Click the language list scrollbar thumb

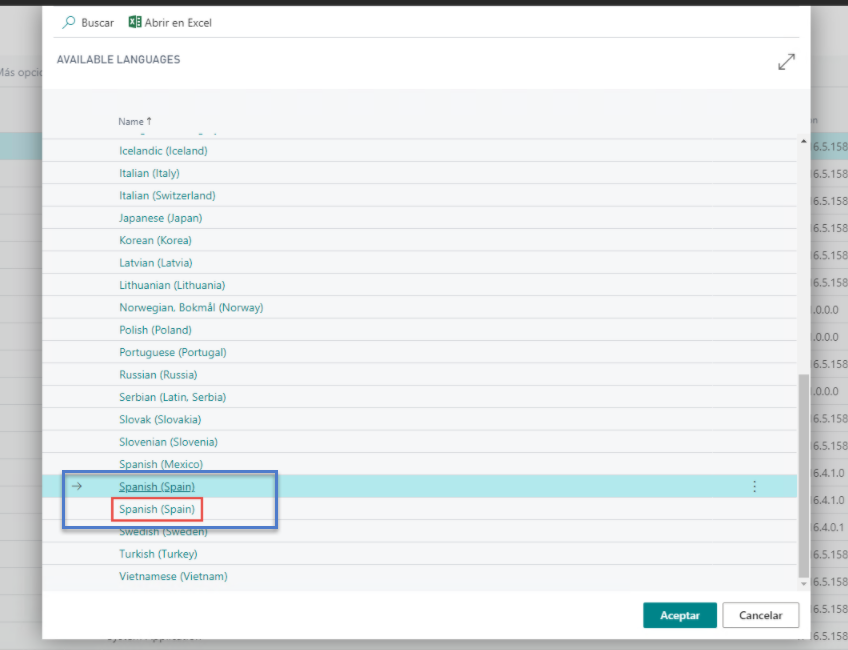[x=804, y=476]
